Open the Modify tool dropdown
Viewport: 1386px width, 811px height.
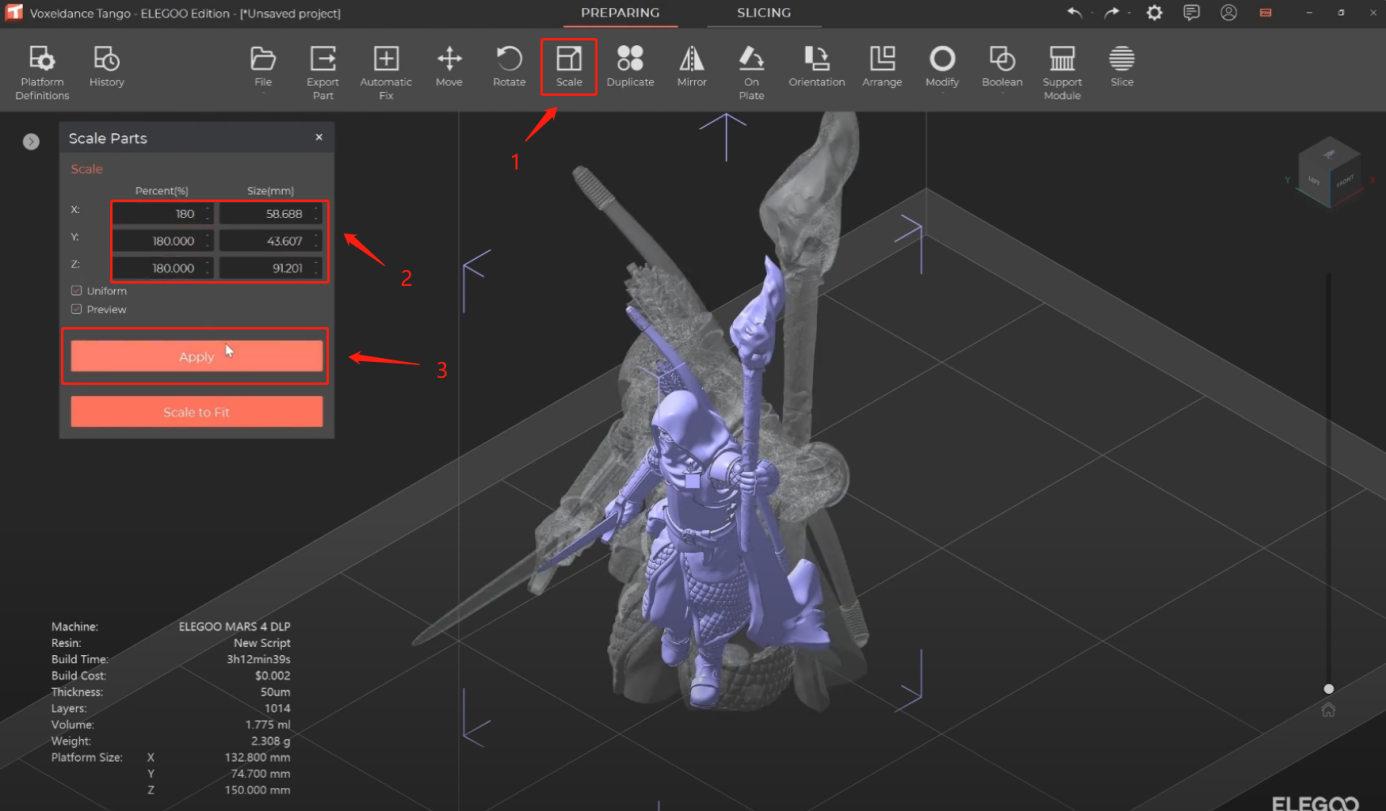tap(942, 67)
